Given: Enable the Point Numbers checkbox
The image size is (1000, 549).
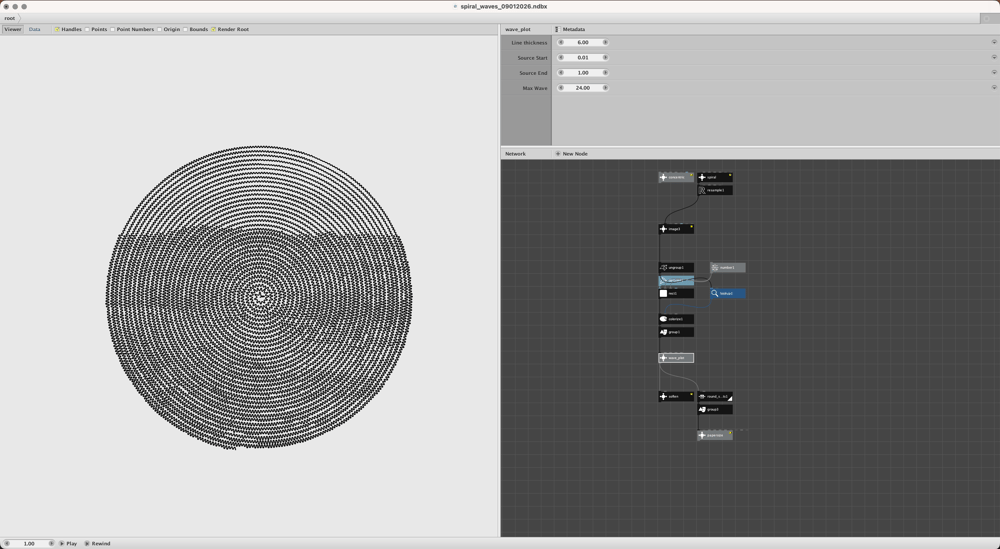Looking at the screenshot, I should (113, 29).
